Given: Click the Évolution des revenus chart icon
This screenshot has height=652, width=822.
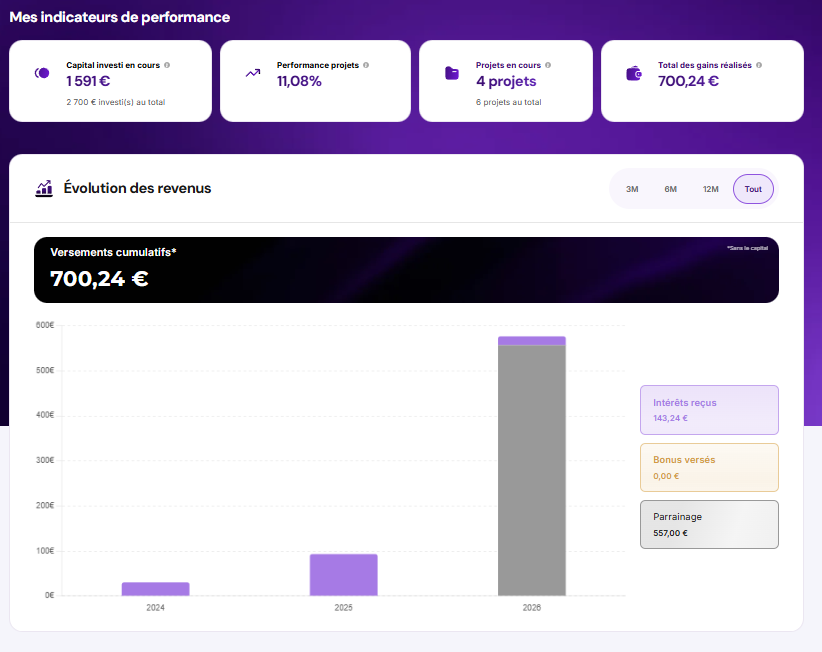Looking at the screenshot, I should click(x=44, y=188).
